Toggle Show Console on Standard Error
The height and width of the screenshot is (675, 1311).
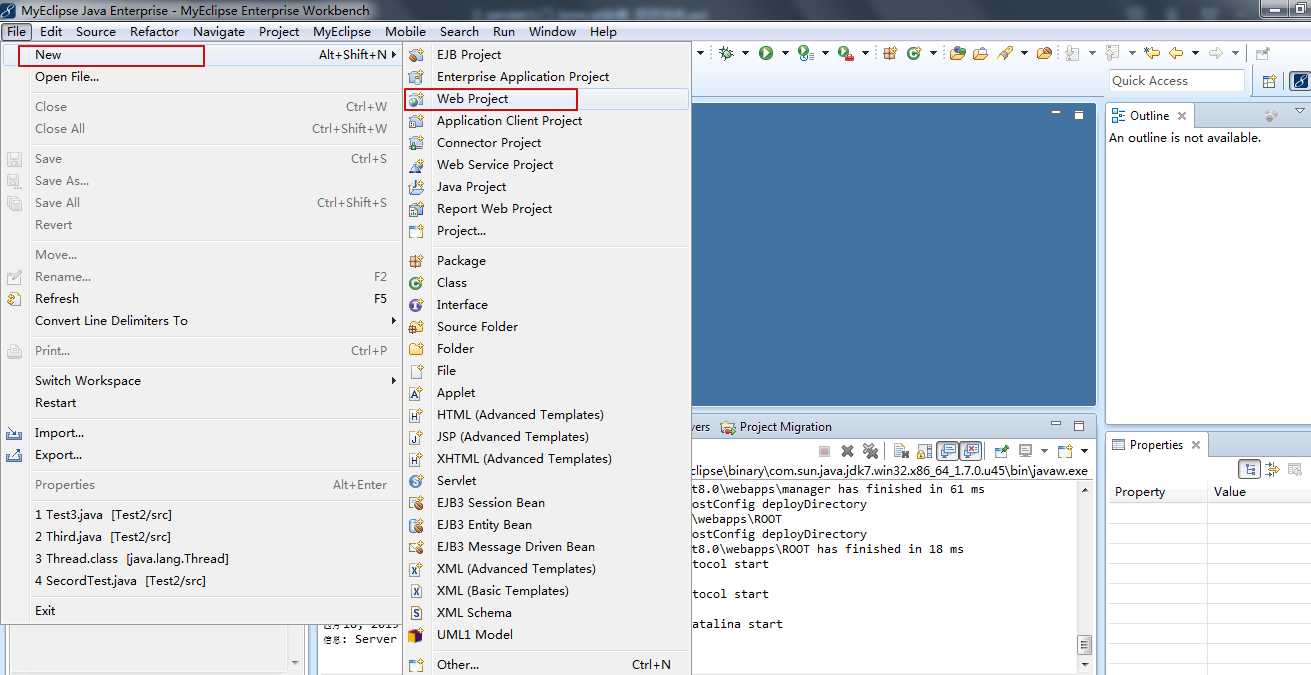(971, 451)
